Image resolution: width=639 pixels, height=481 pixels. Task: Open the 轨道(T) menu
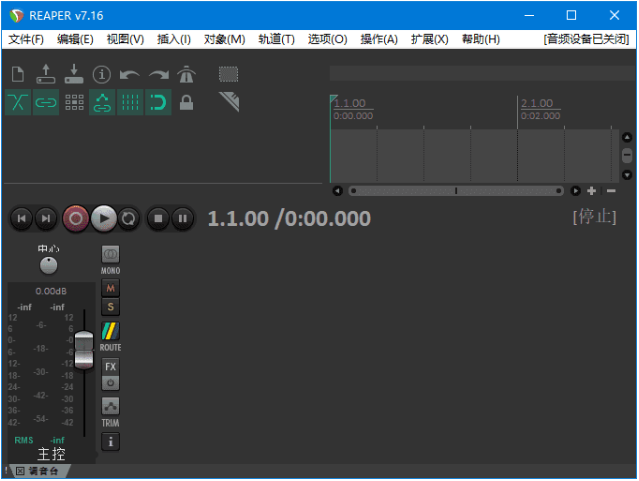(276, 39)
